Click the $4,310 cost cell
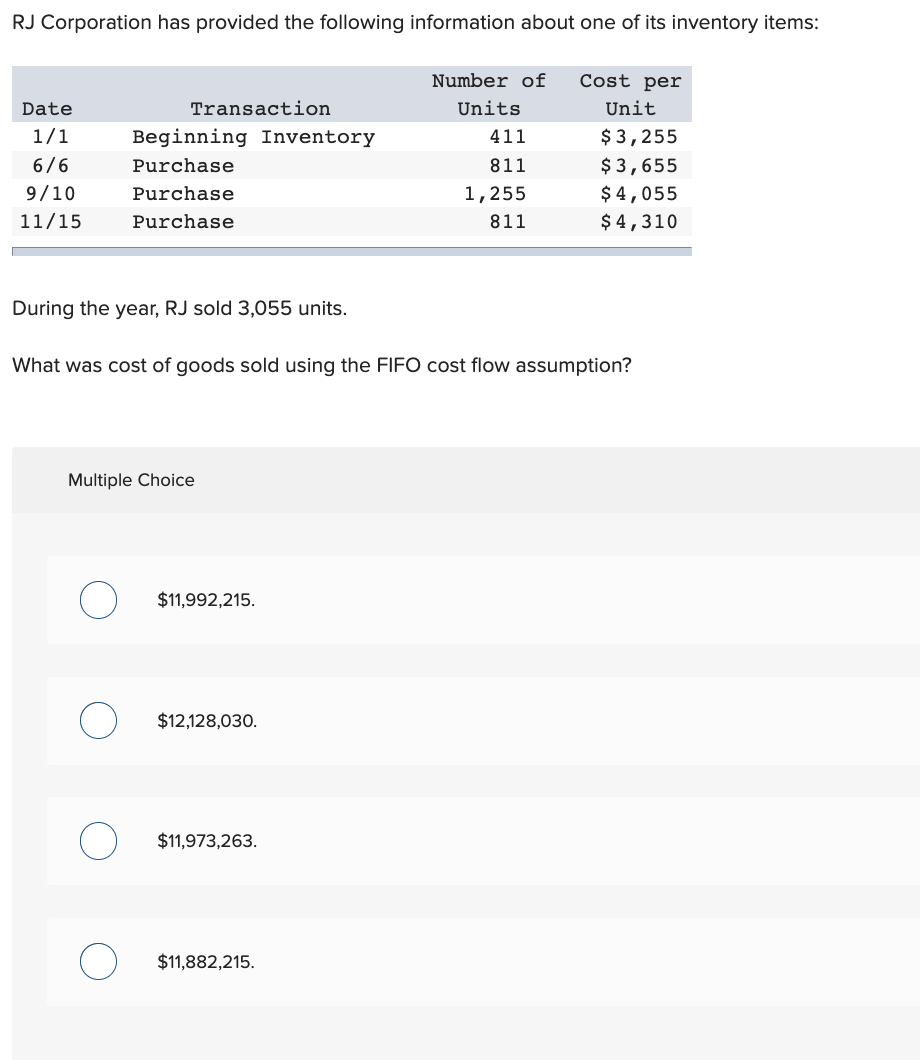 click(x=638, y=221)
